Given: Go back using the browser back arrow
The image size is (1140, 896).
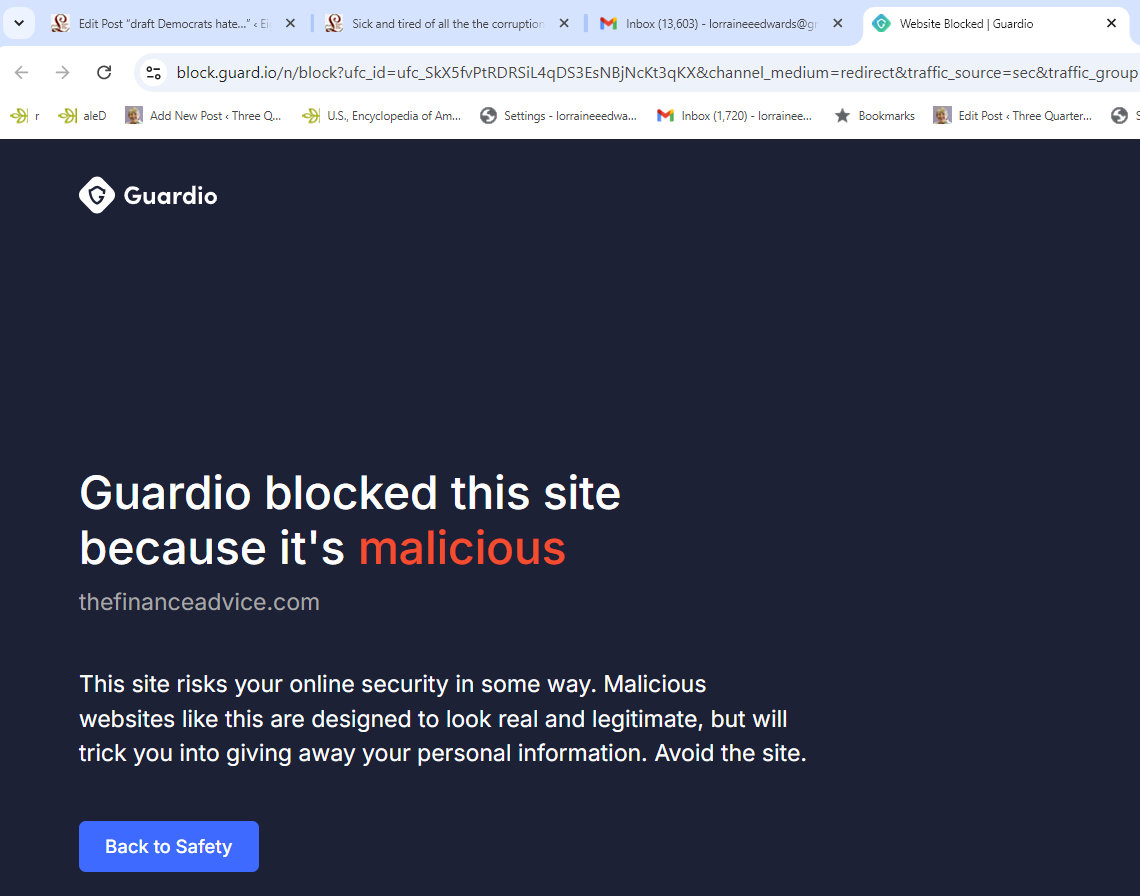Looking at the screenshot, I should pyautogui.click(x=22, y=72).
